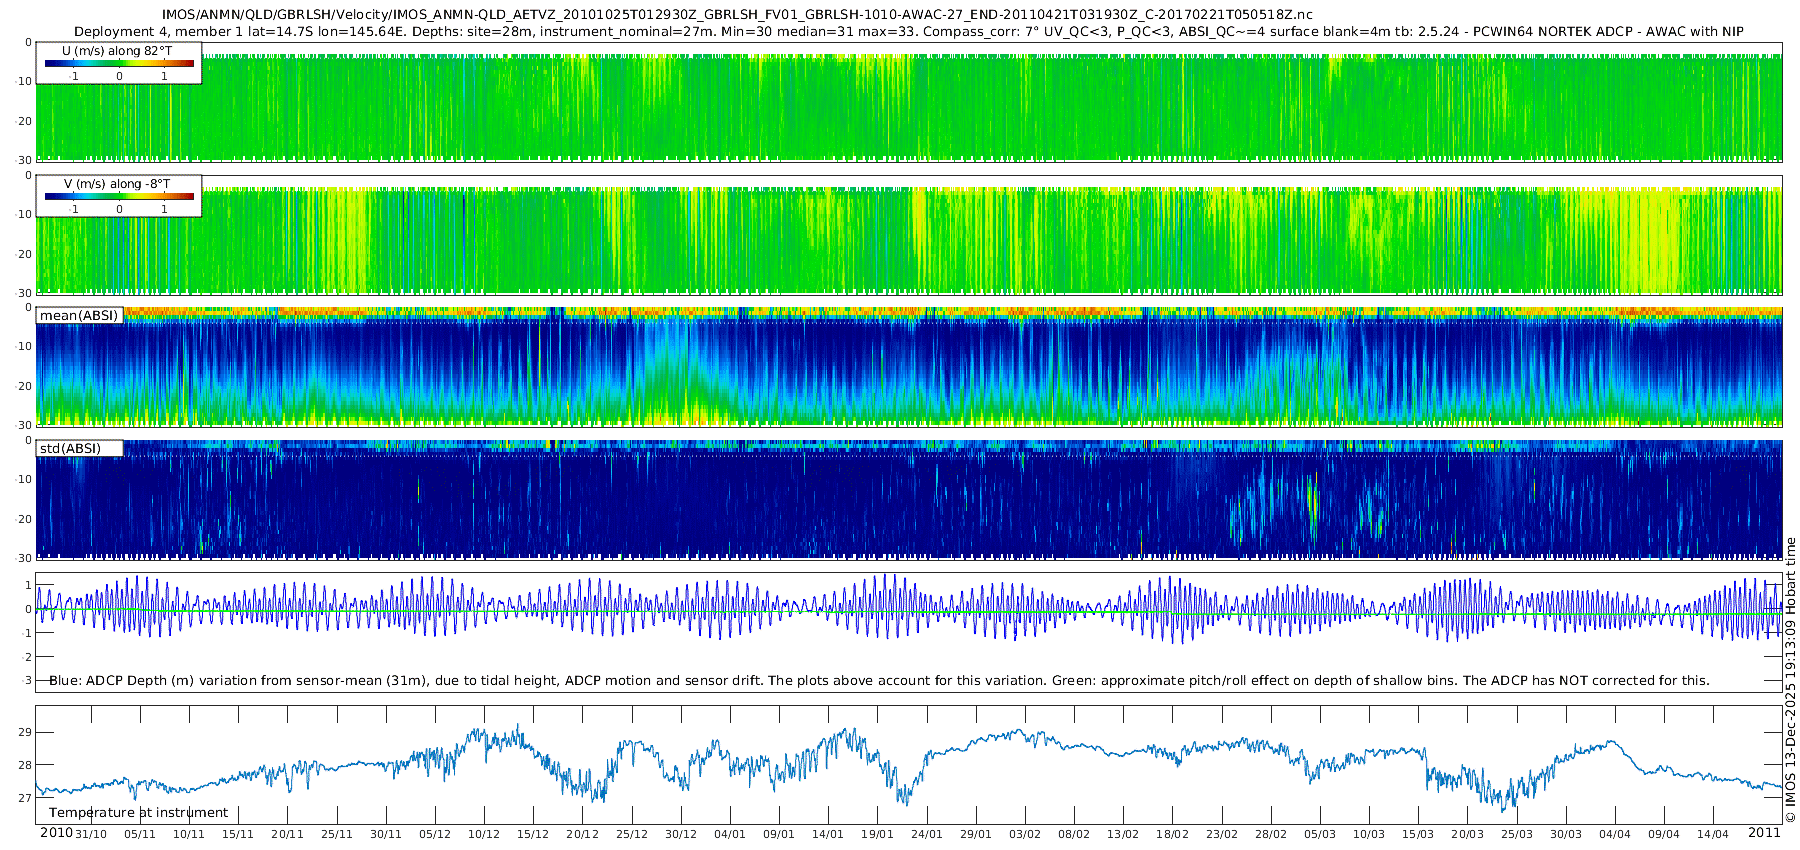Click the "29" tick on the temperature axis

click(25, 732)
